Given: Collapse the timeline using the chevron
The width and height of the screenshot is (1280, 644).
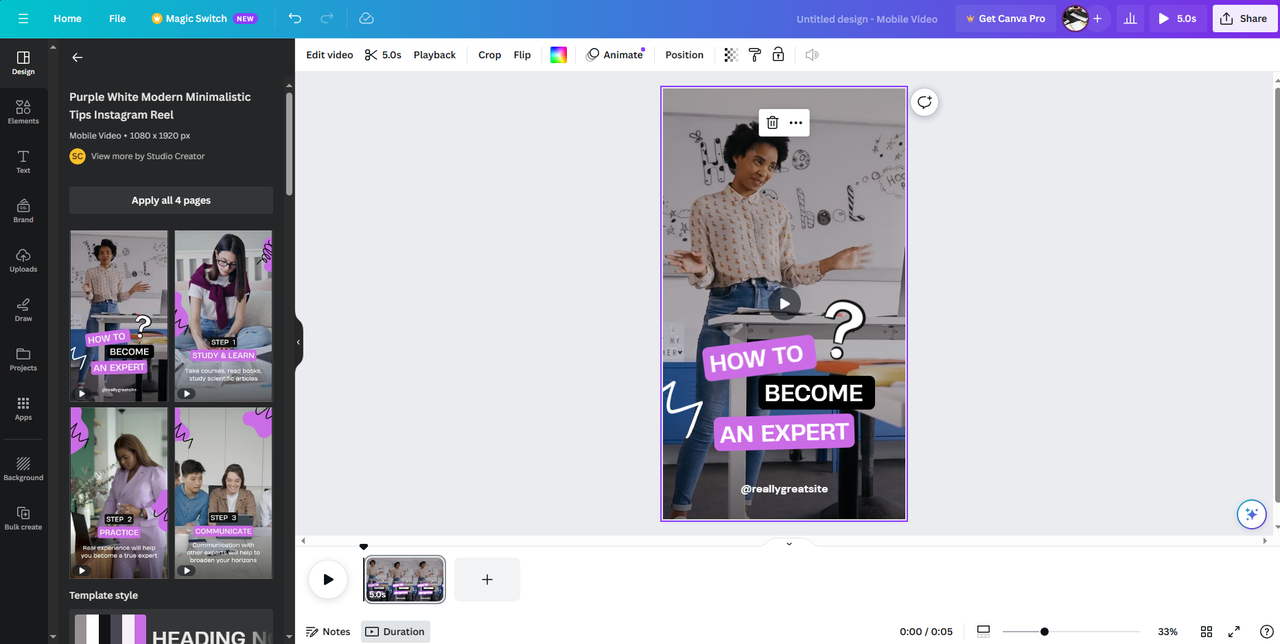Looking at the screenshot, I should click(789, 543).
